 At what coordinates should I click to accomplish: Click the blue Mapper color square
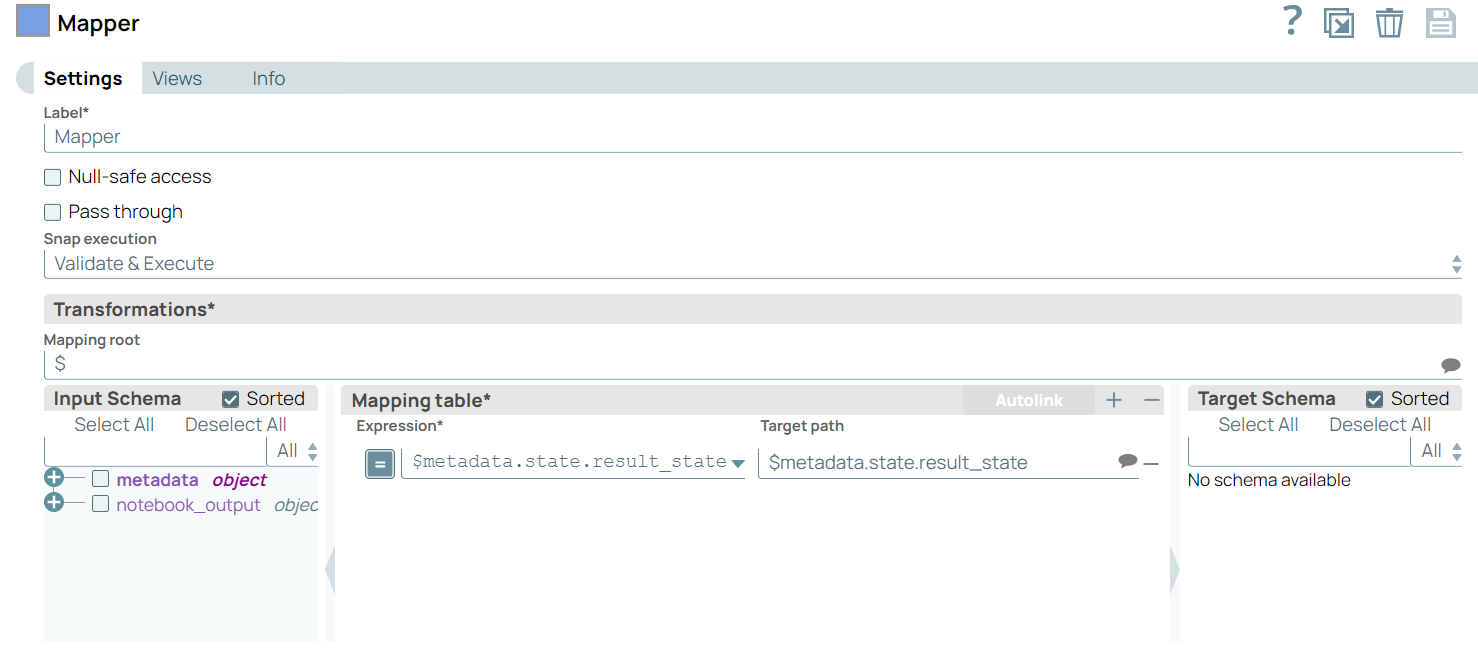click(33, 21)
